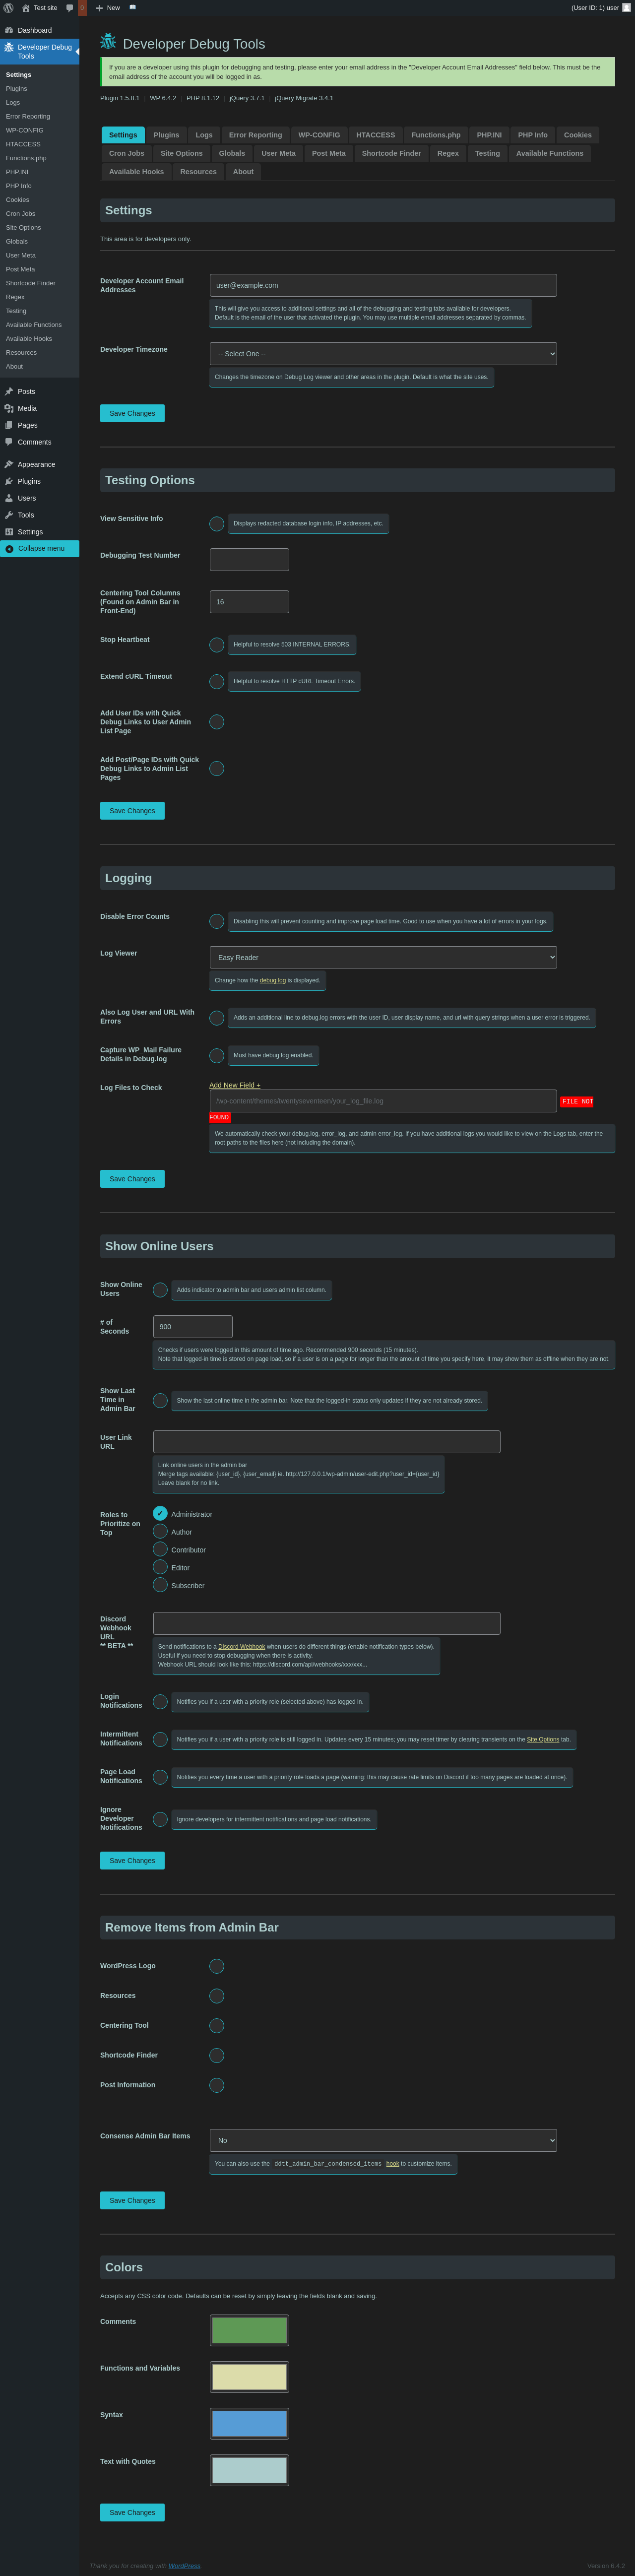Toggle the Stop Heartbeat checkbox
Viewport: 635px width, 2576px height.
click(x=217, y=645)
